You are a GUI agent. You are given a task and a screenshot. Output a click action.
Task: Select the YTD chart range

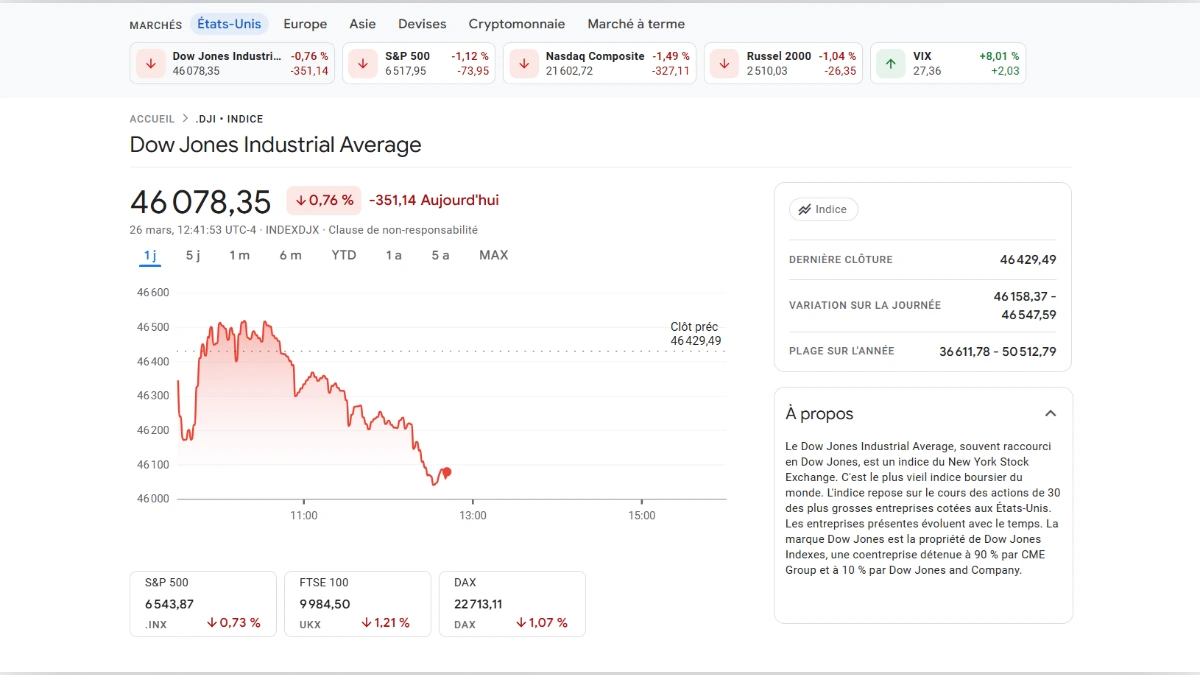tap(344, 255)
